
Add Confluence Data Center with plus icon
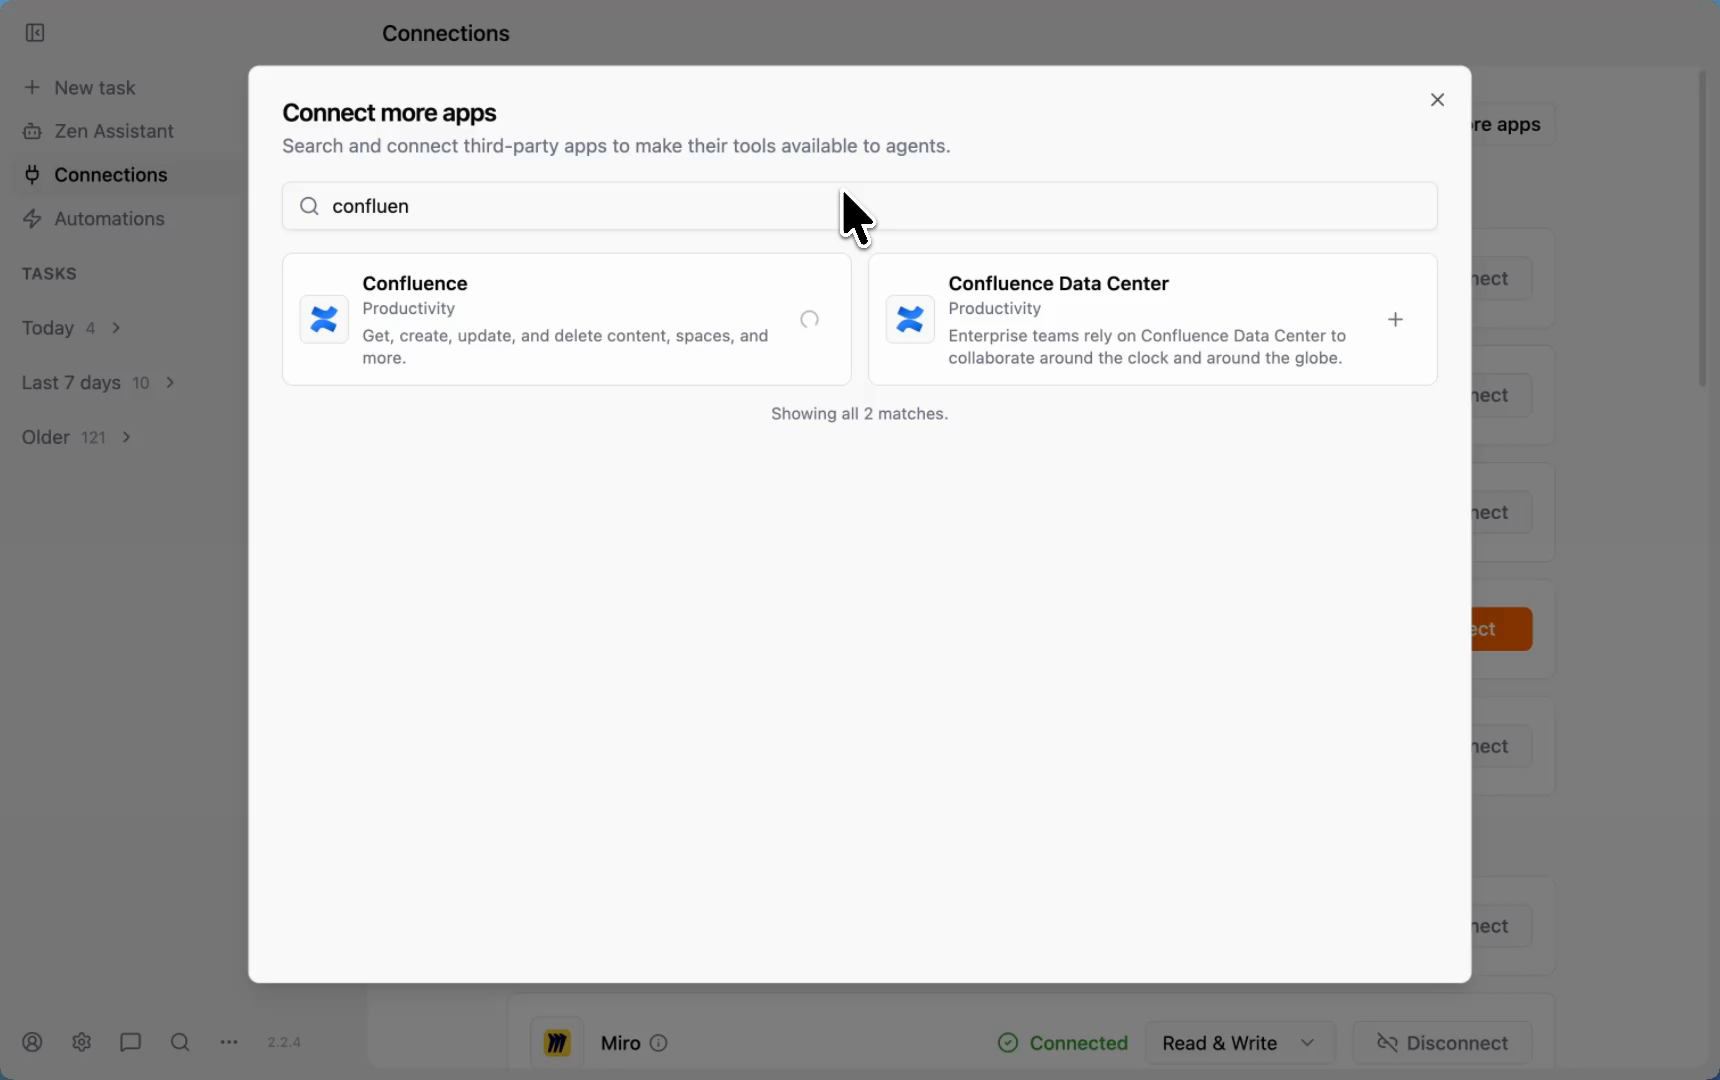tap(1395, 319)
